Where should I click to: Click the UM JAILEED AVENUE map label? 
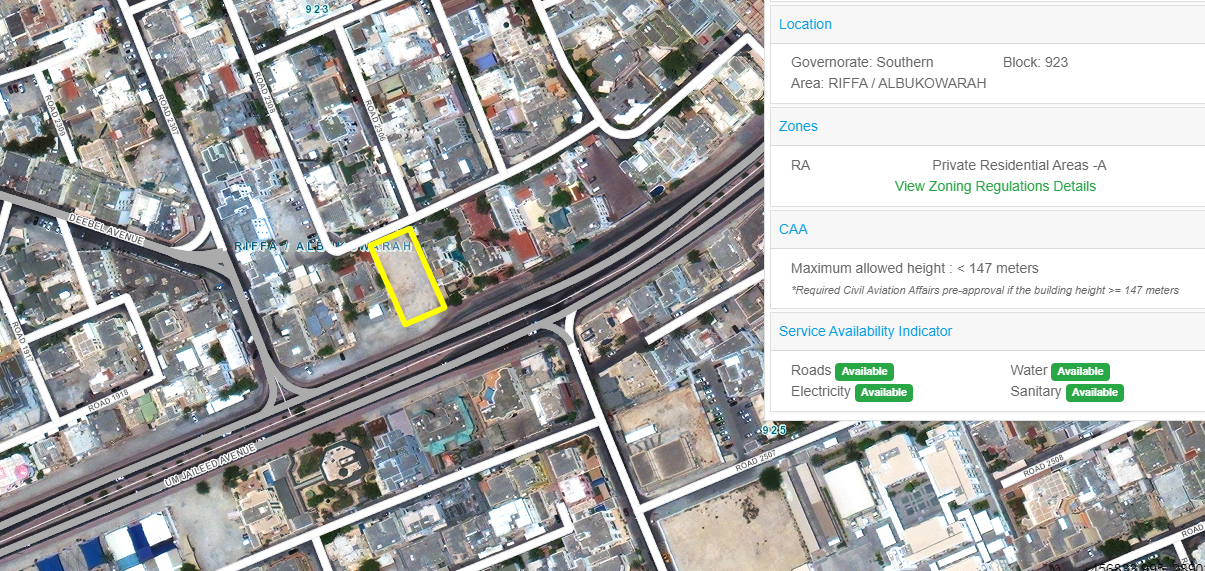[x=208, y=467]
